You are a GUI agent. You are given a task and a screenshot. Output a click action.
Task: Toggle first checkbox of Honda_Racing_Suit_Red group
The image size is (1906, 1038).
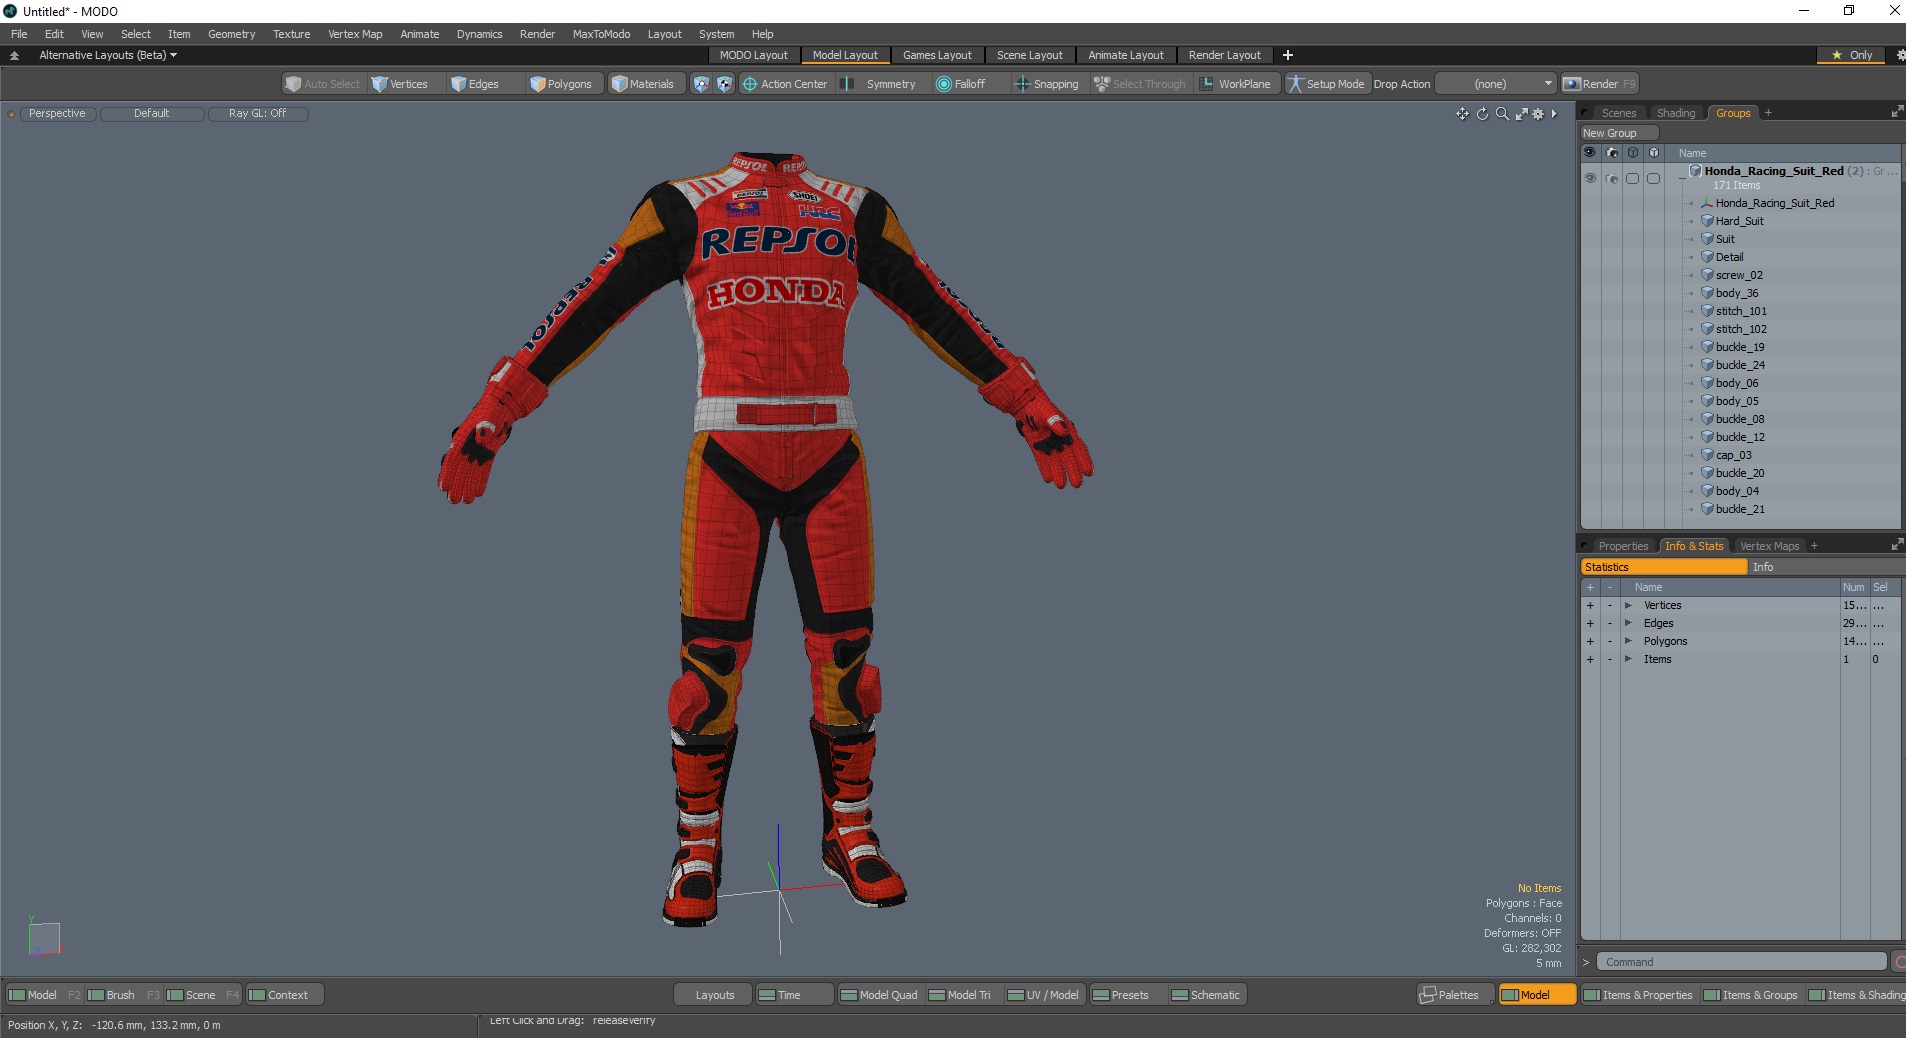(1632, 178)
